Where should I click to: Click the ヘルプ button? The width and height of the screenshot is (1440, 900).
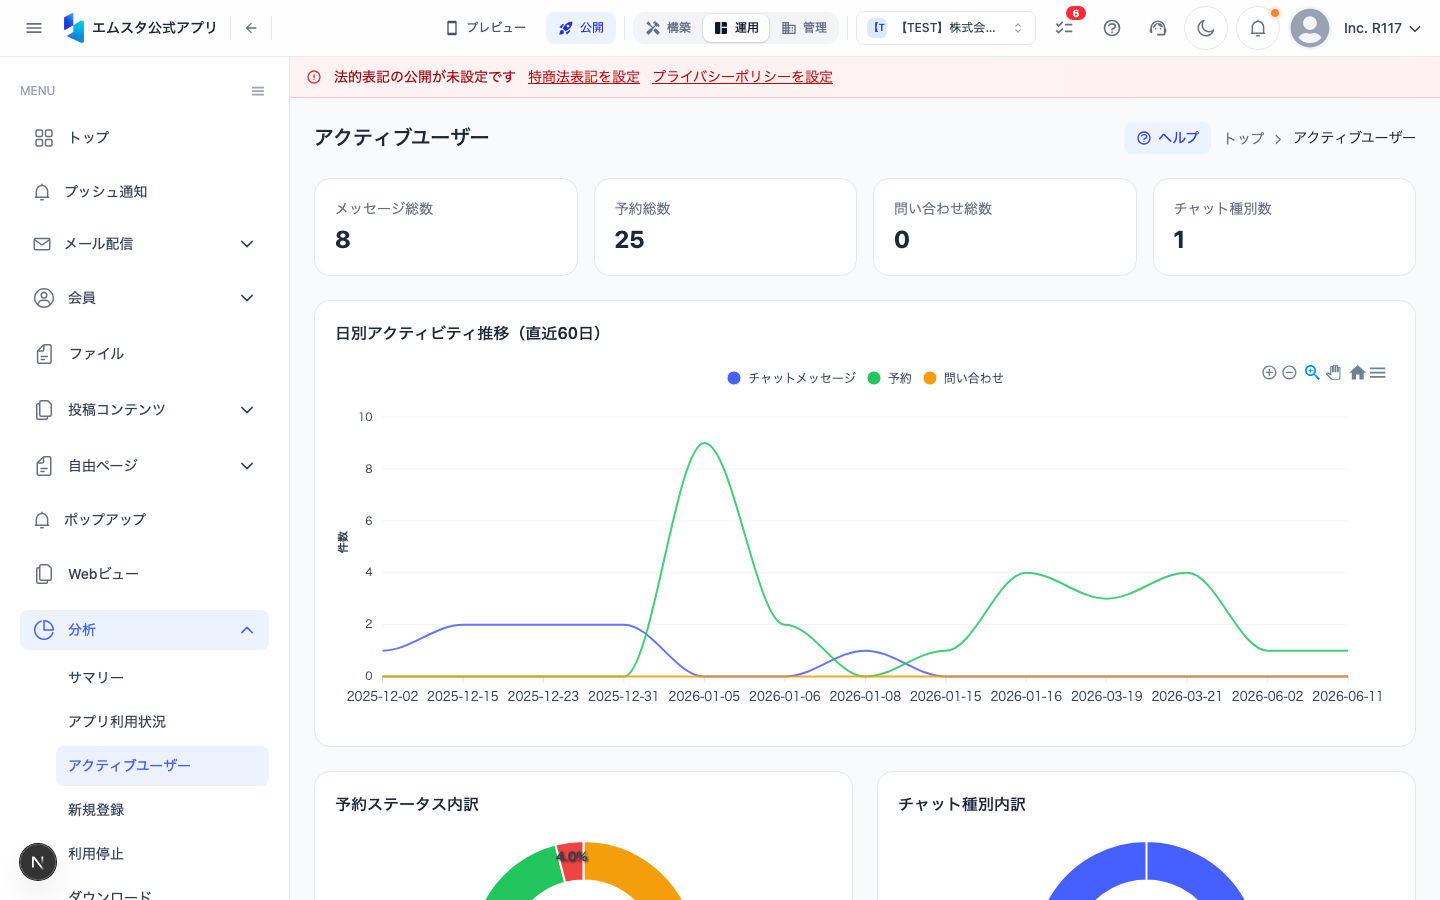point(1167,138)
